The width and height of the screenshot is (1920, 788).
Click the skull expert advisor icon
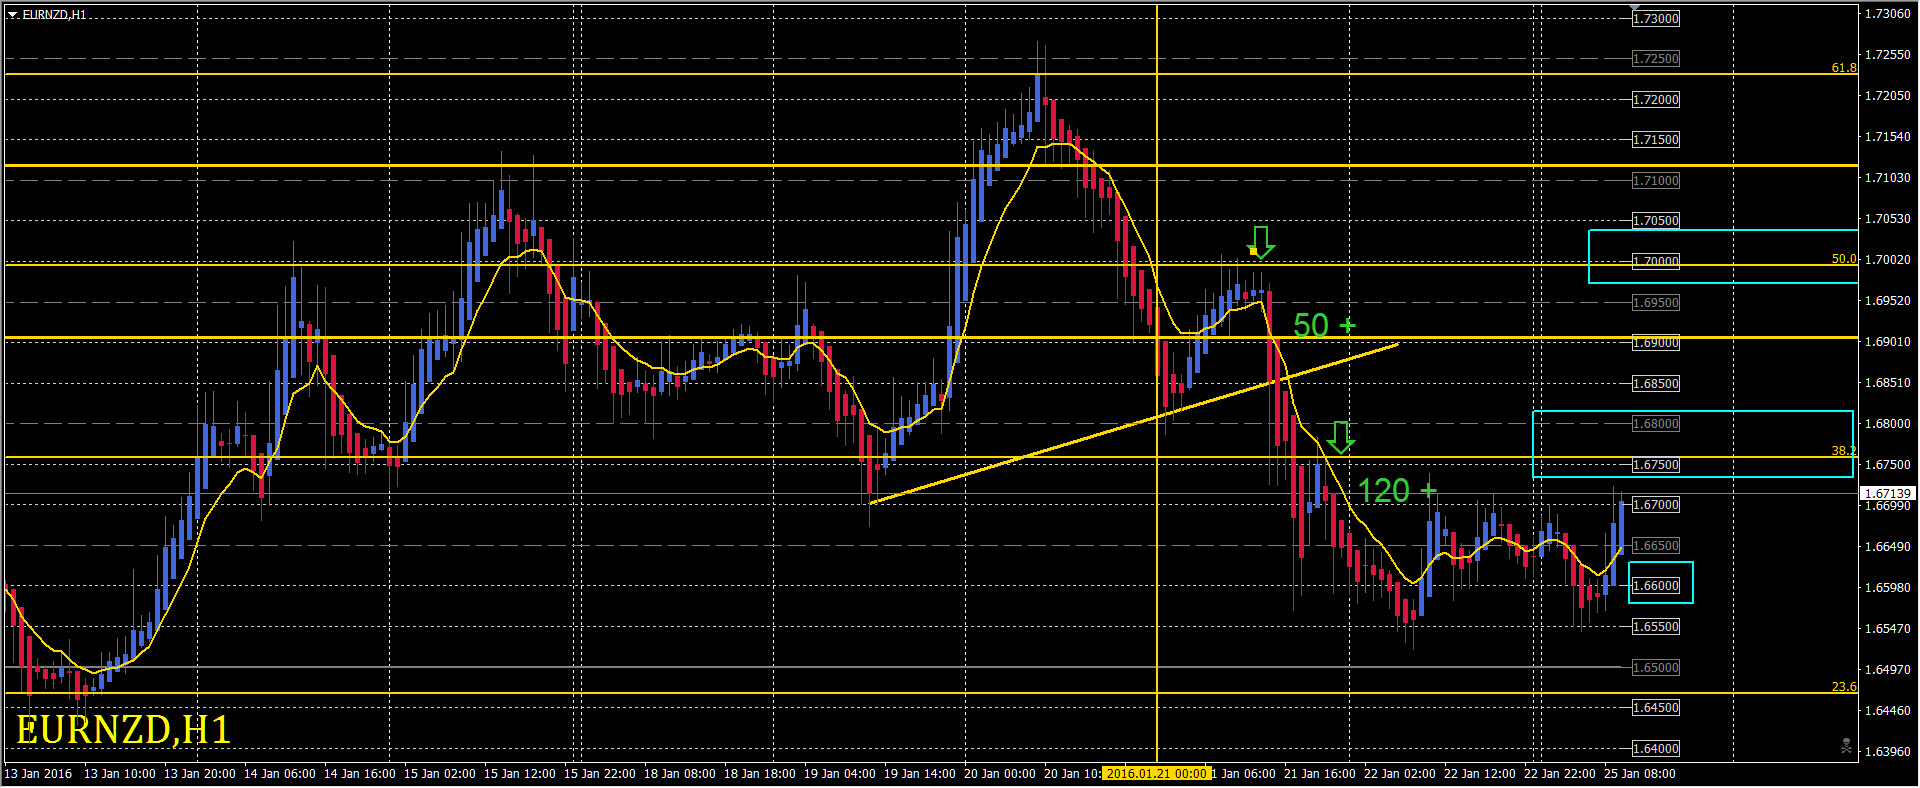(x=1846, y=746)
